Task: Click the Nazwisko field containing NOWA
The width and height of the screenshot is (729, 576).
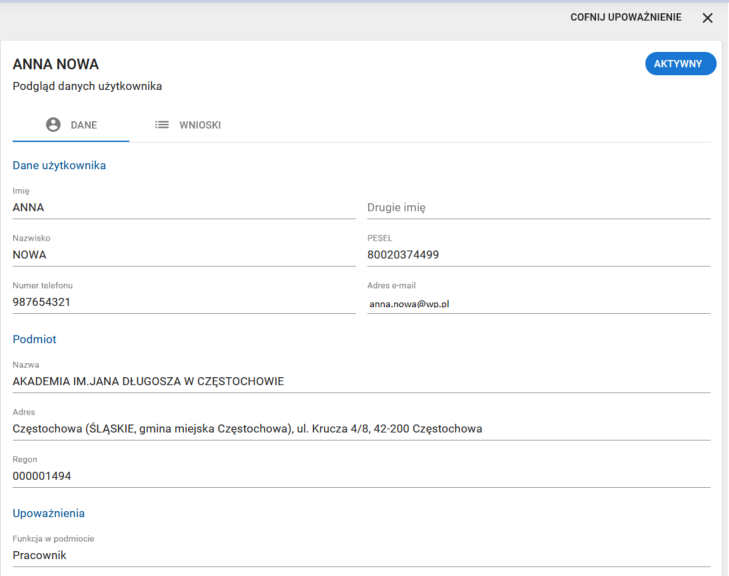Action: click(x=183, y=254)
